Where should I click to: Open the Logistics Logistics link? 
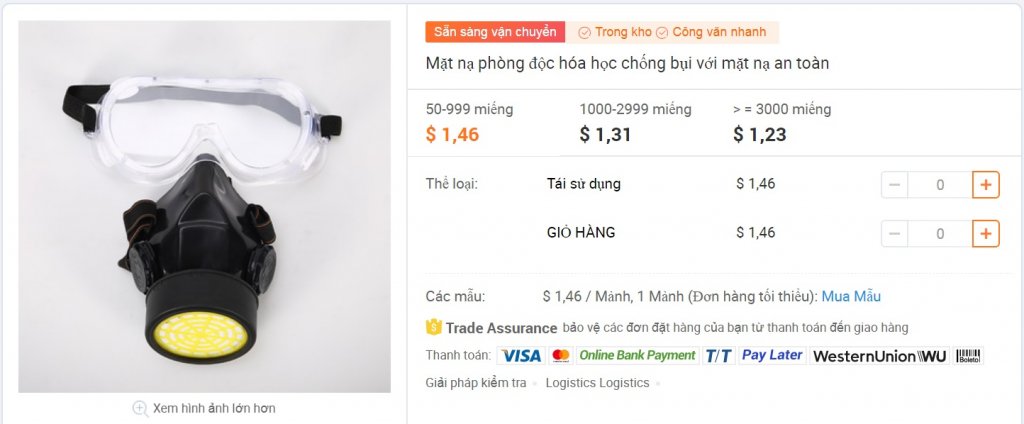pyautogui.click(x=598, y=383)
